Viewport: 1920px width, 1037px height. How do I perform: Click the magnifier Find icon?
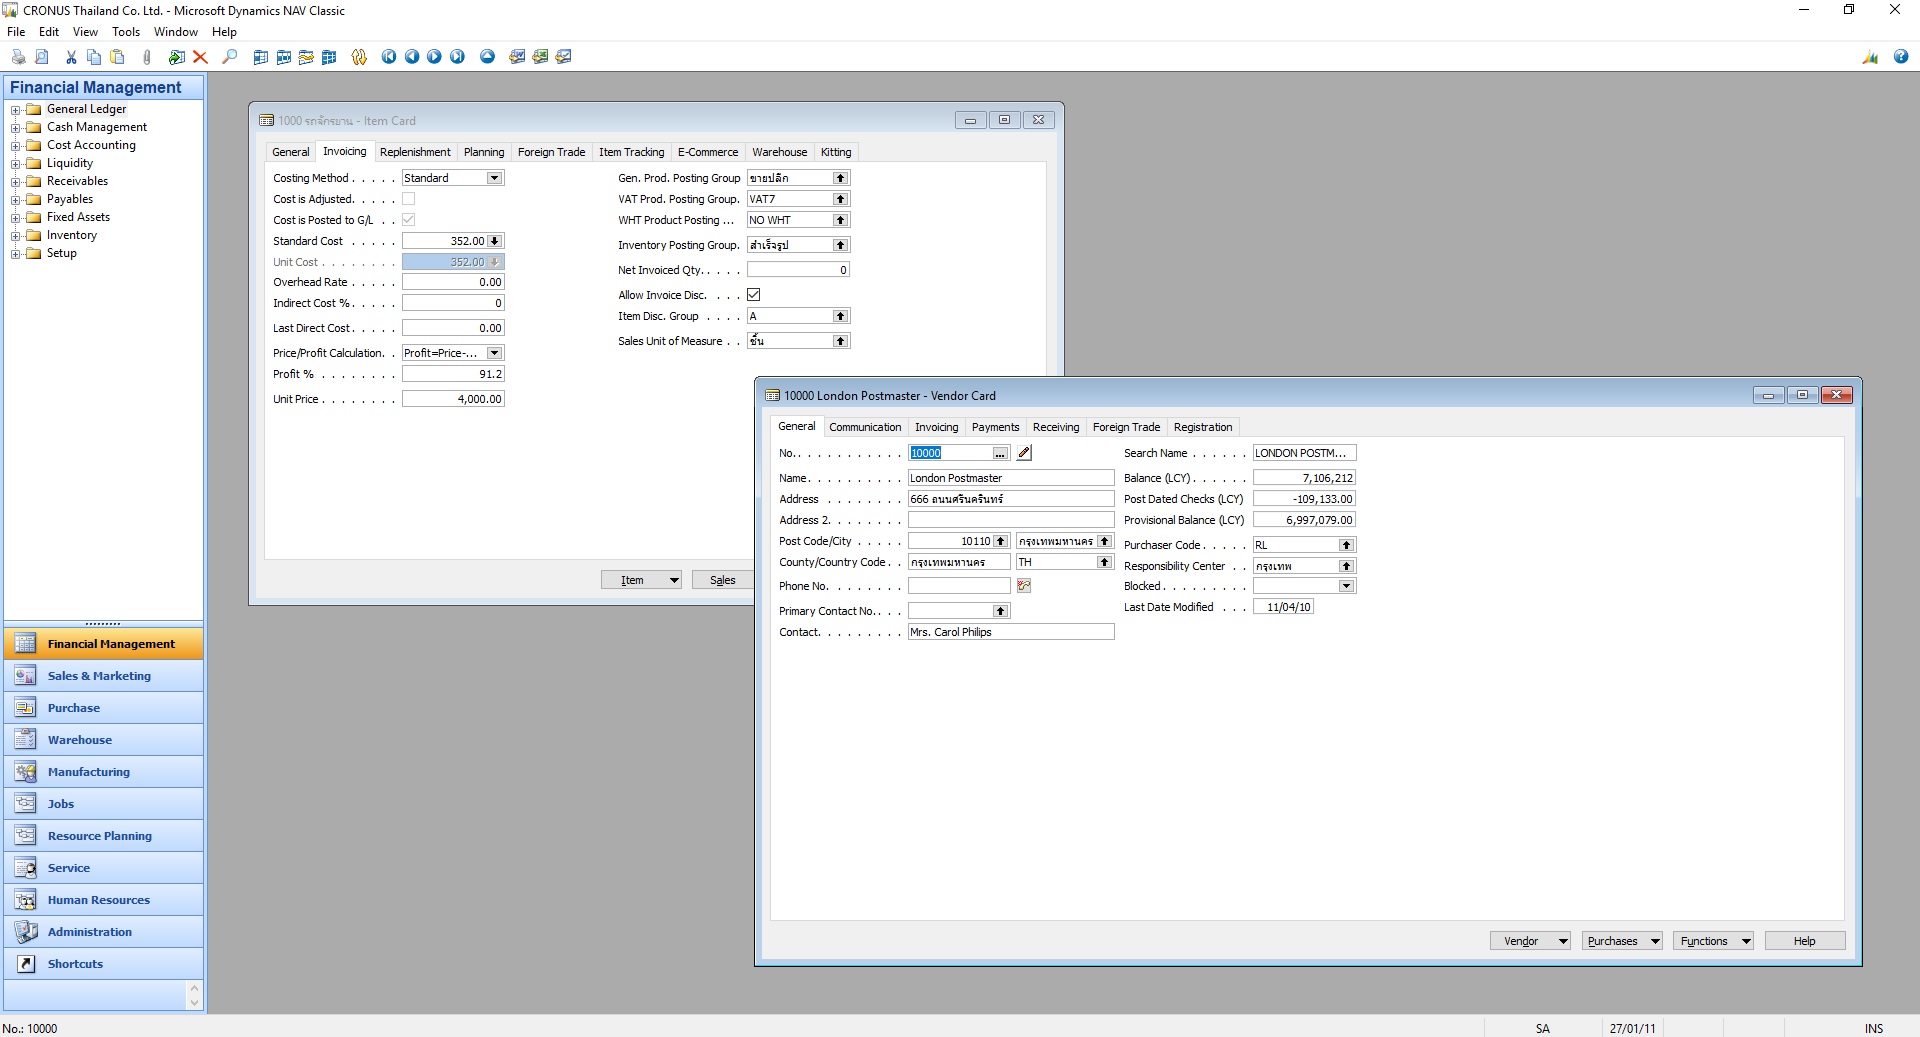[x=230, y=57]
